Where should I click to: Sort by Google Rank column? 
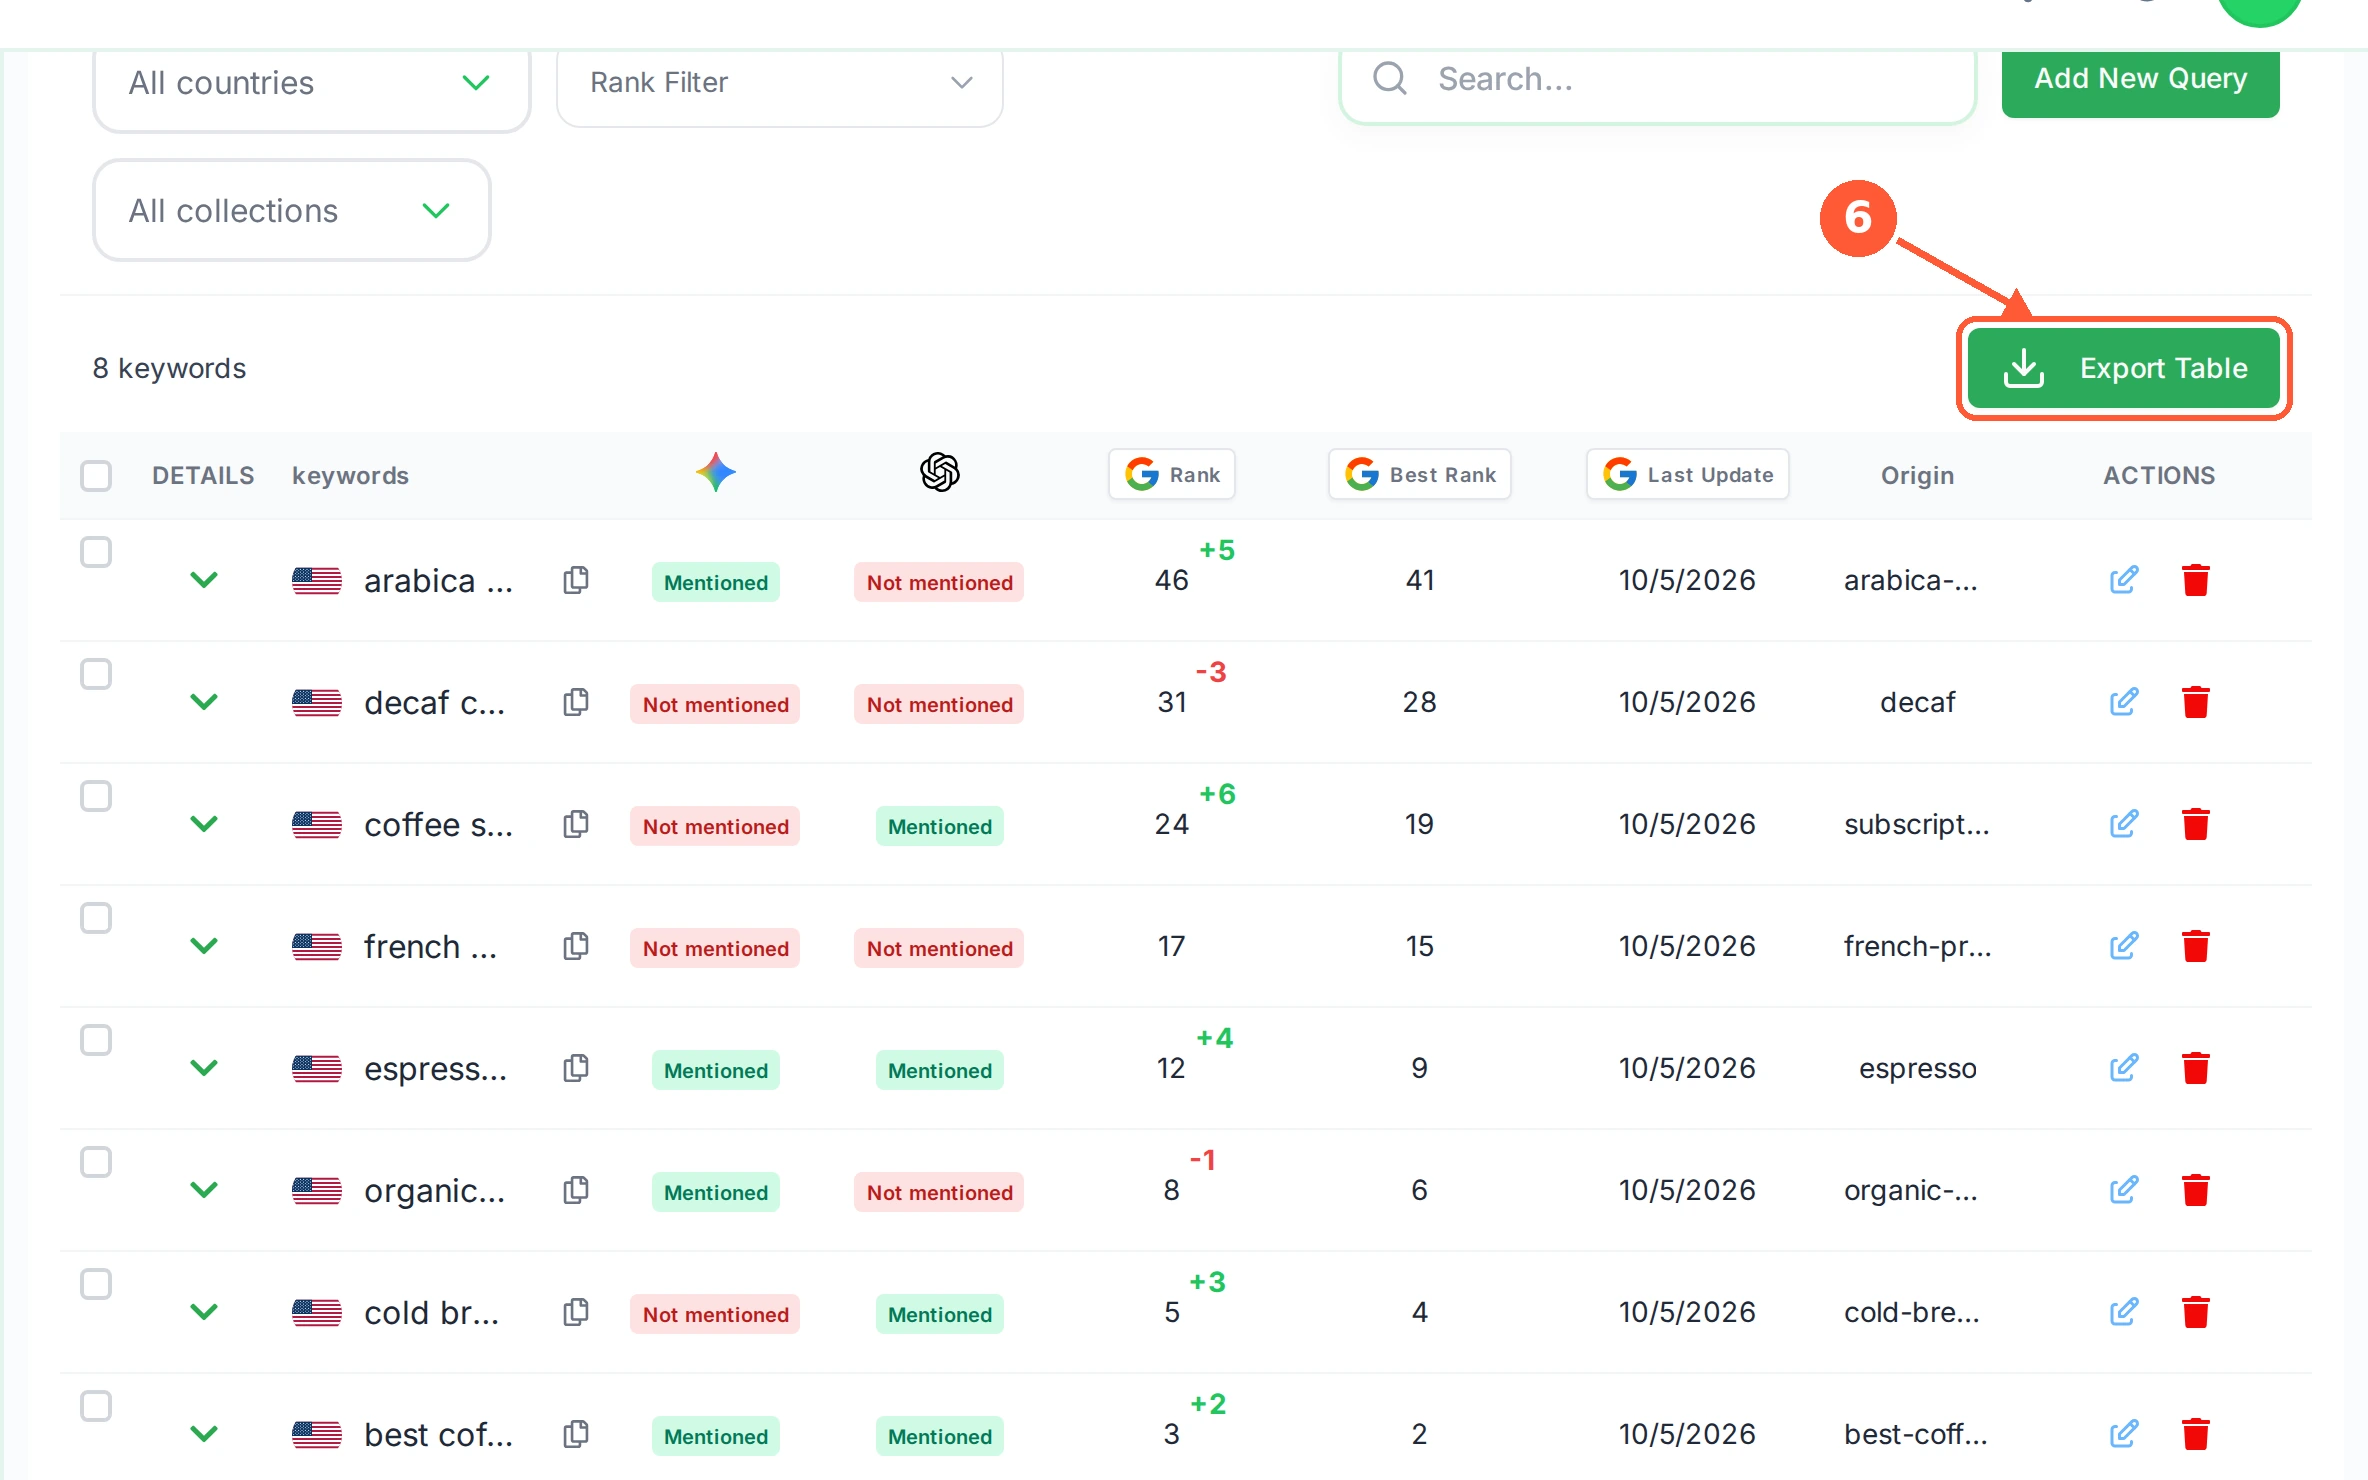tap(1172, 474)
